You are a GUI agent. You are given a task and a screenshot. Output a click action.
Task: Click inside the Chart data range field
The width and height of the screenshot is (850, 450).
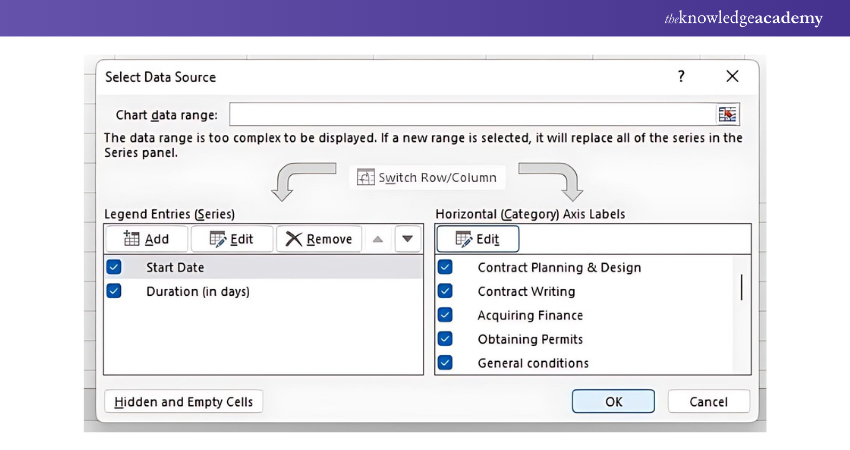[470, 114]
